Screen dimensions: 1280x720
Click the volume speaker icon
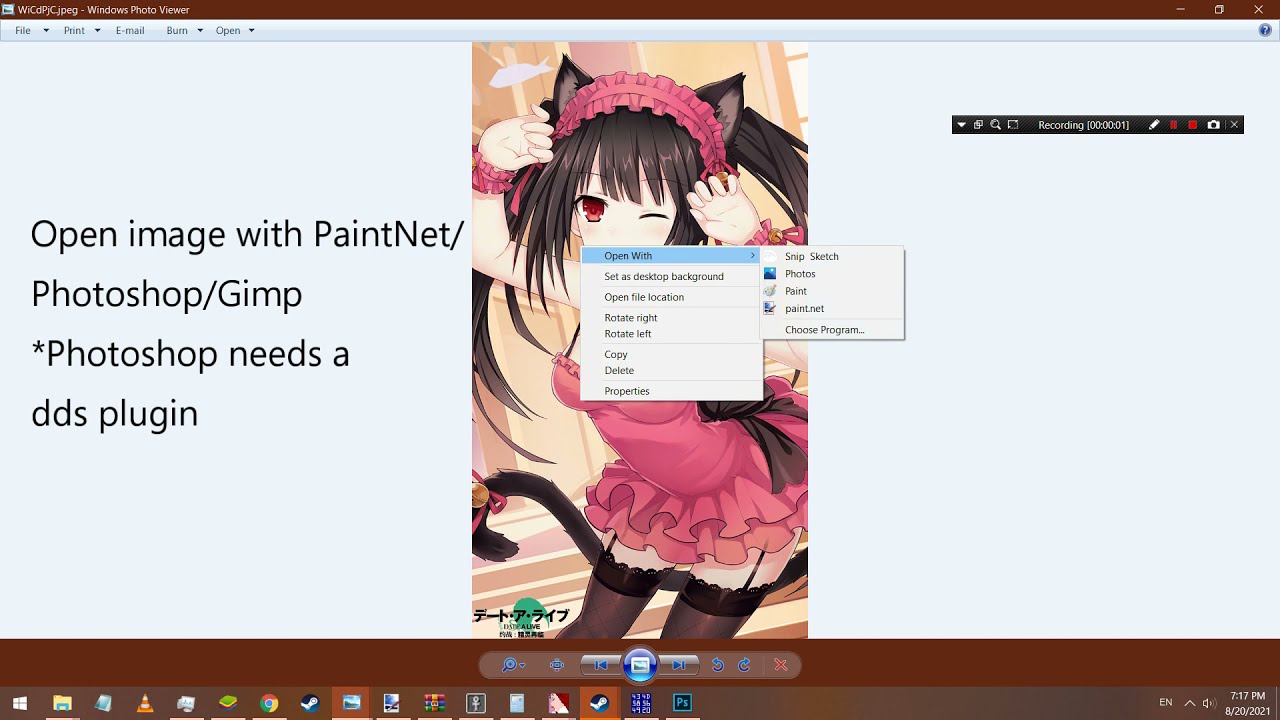click(1209, 703)
